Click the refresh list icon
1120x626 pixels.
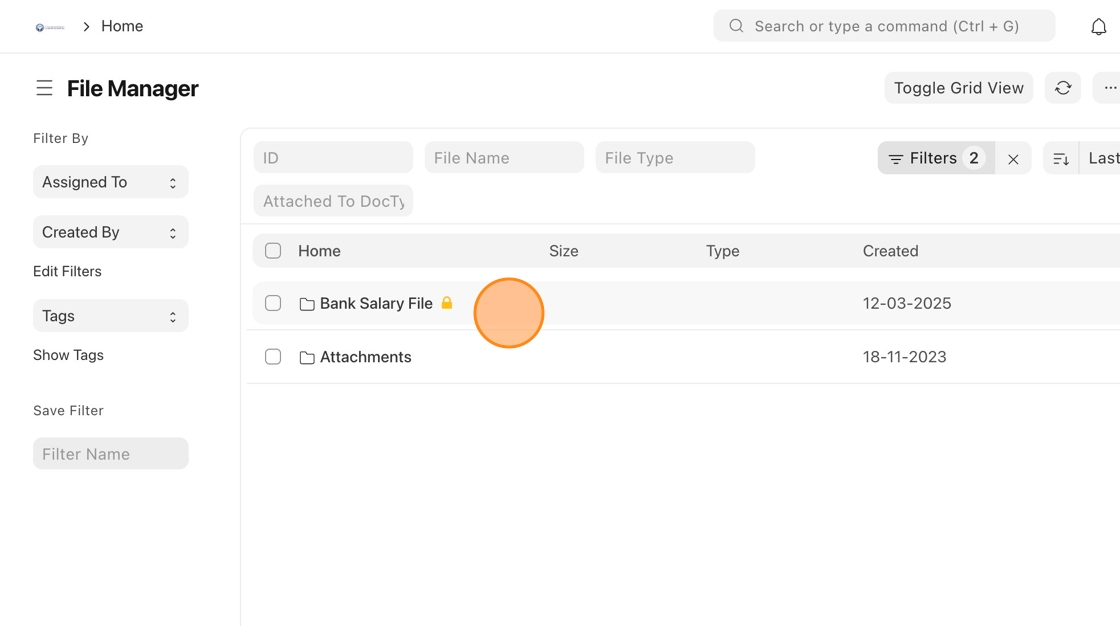click(1063, 88)
